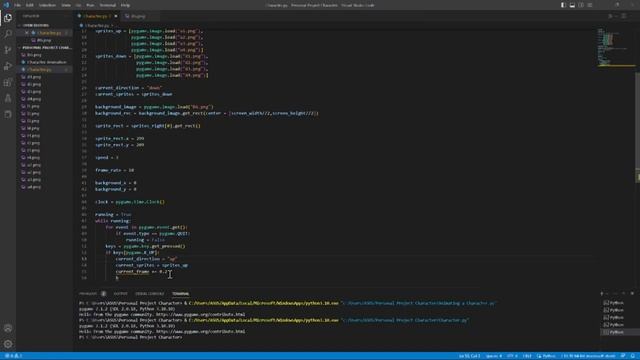
Task: Click the bottom activity bar icon below Testing
Action: (8, 114)
